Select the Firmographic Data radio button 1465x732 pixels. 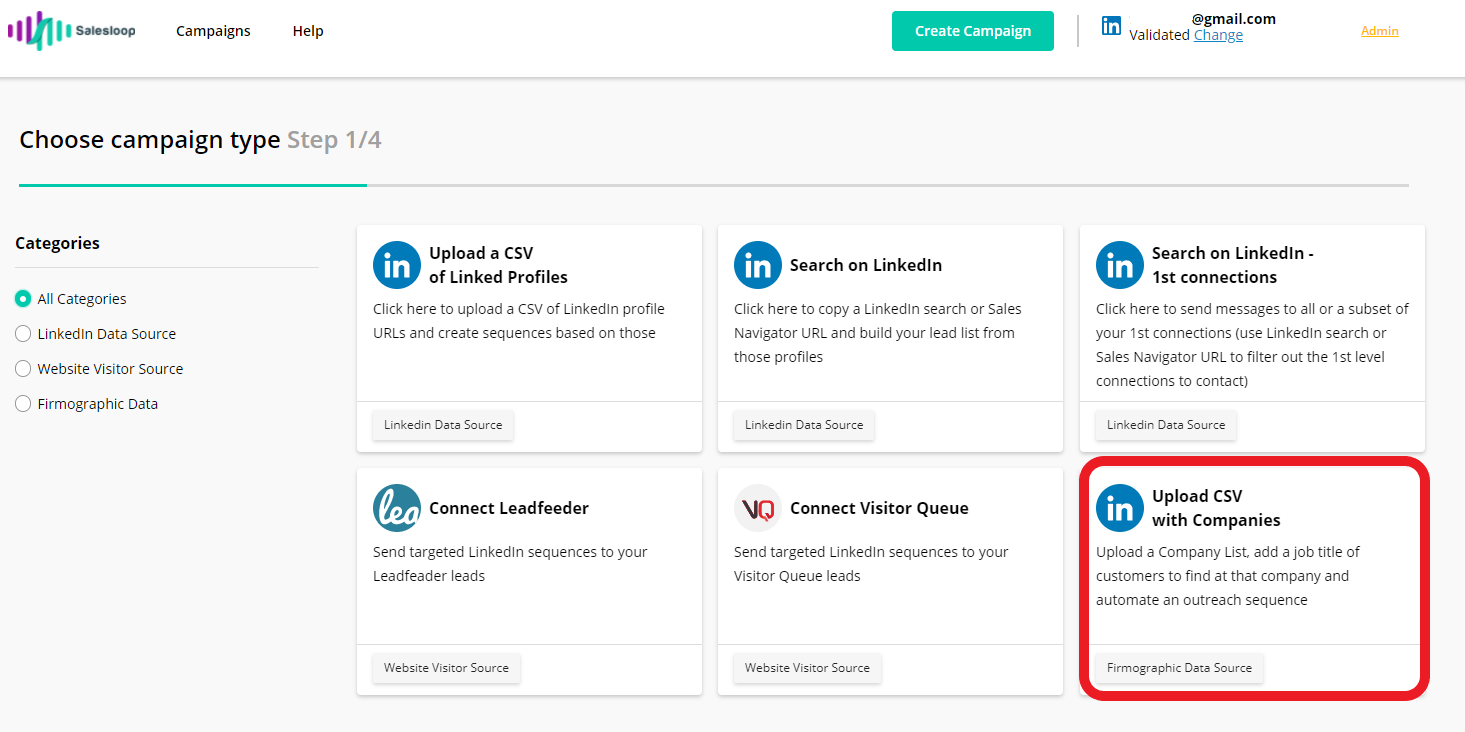pyautogui.click(x=23, y=404)
